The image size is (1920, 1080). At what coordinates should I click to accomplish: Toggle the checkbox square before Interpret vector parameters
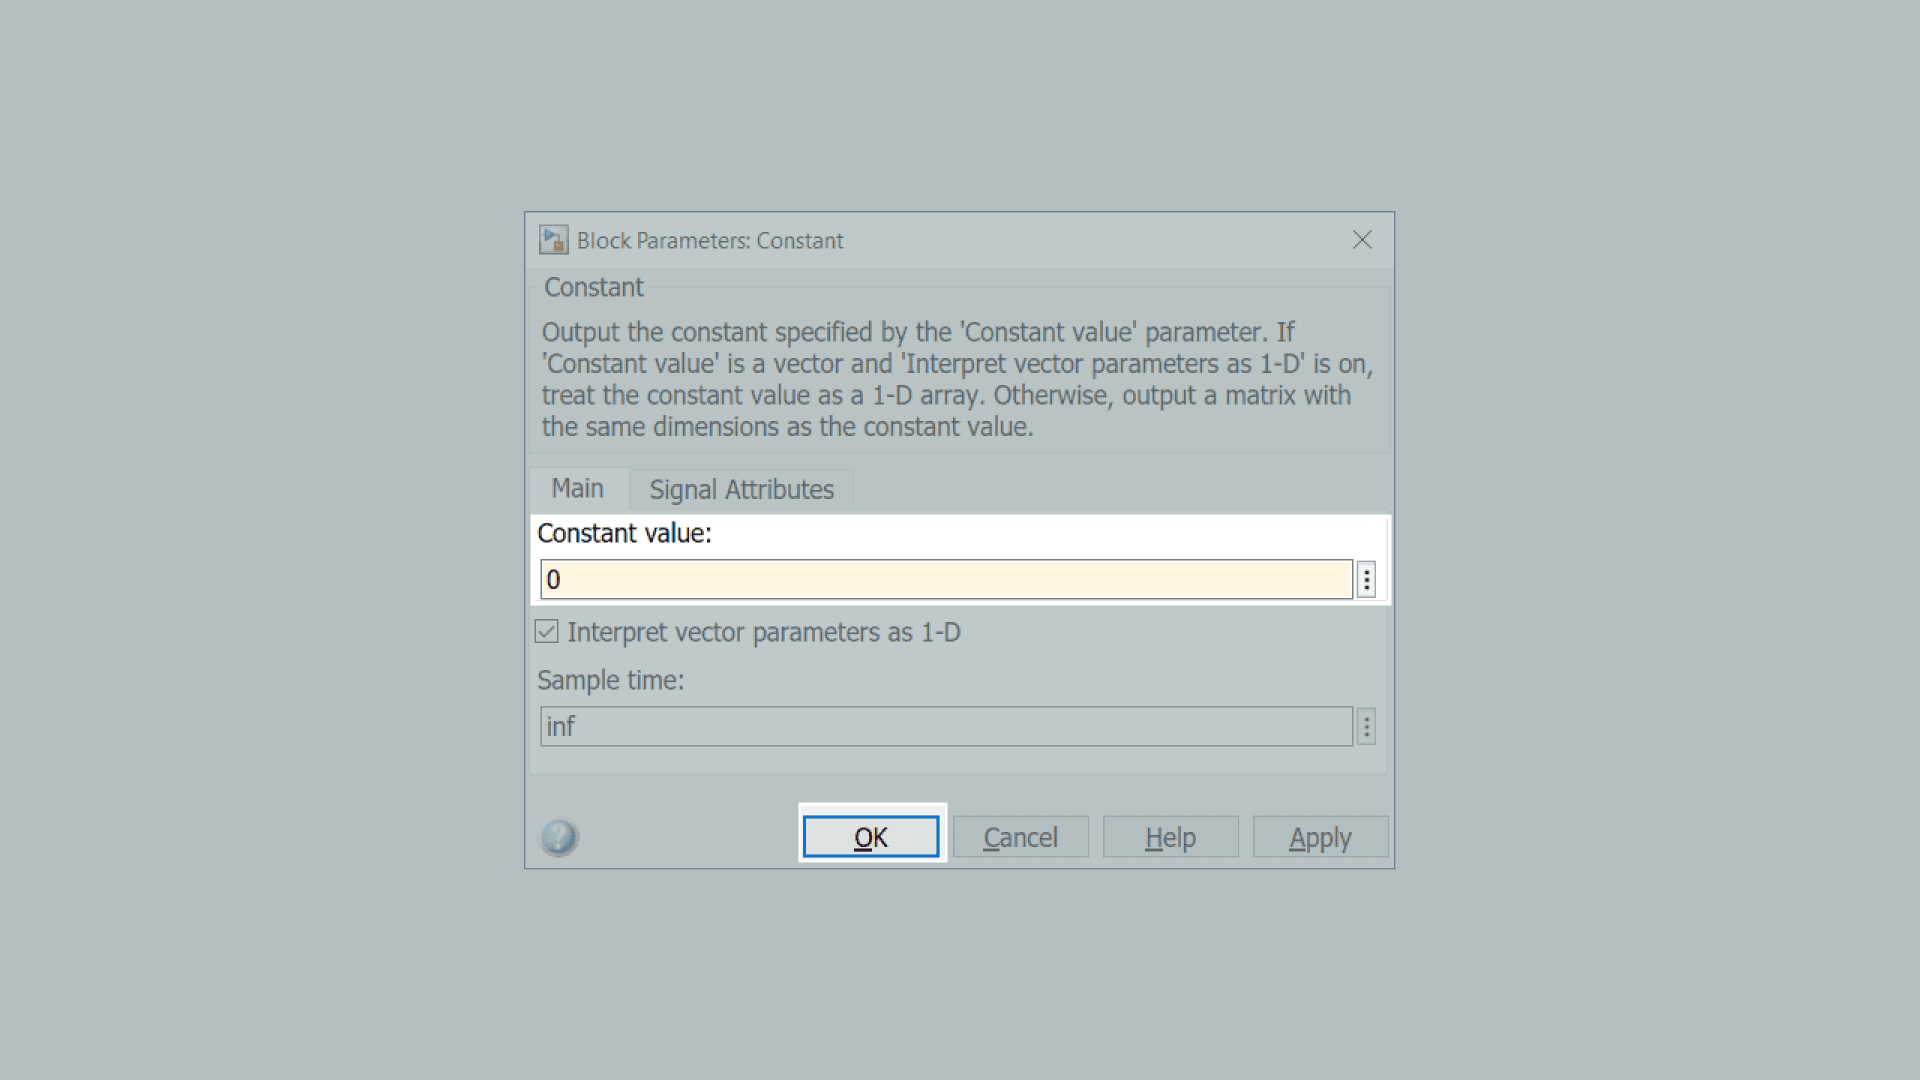point(546,631)
